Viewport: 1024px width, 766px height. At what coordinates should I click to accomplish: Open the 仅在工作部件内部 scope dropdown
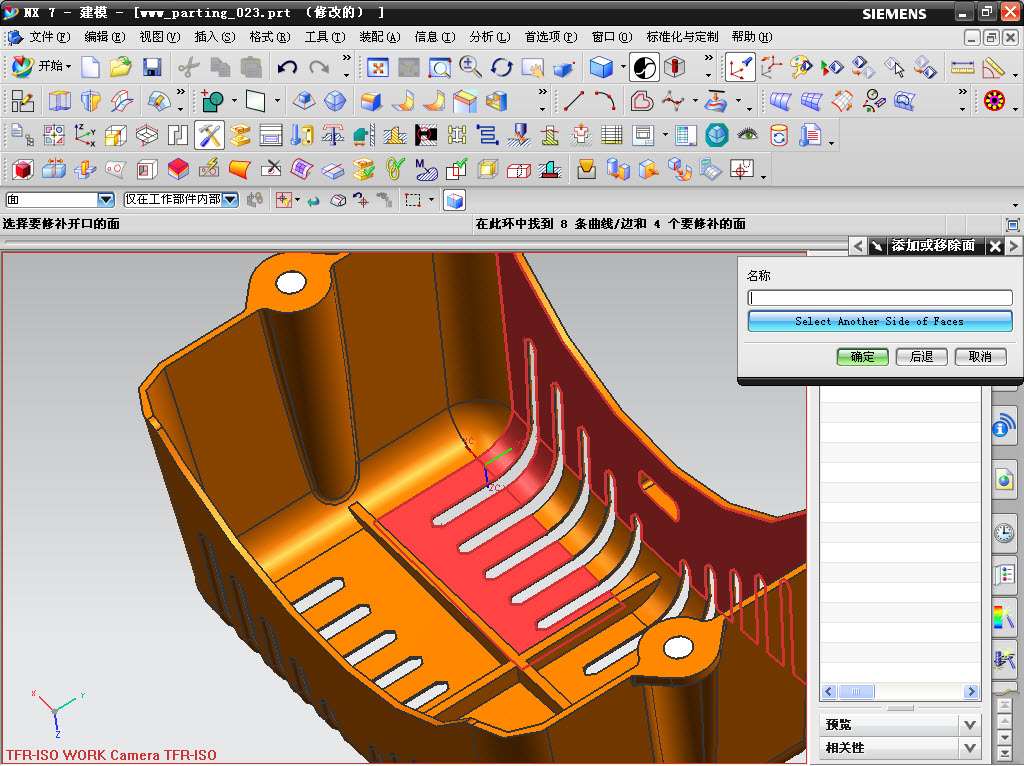pyautogui.click(x=230, y=200)
